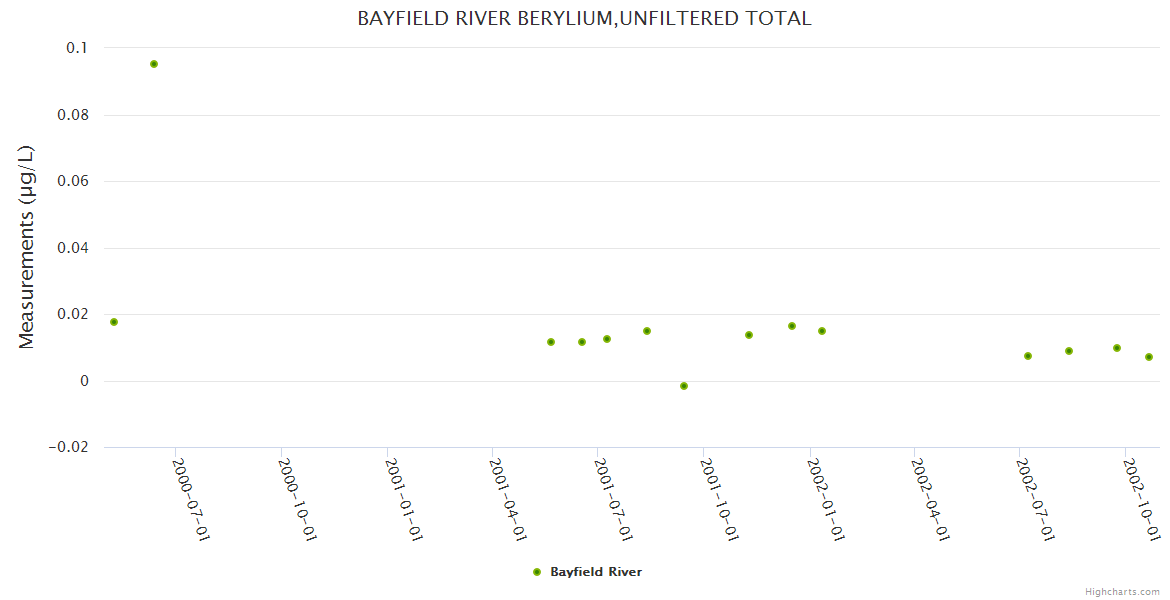Click first data point of the 2001 cluster
Screen dimensions: 1170x600
(551, 342)
